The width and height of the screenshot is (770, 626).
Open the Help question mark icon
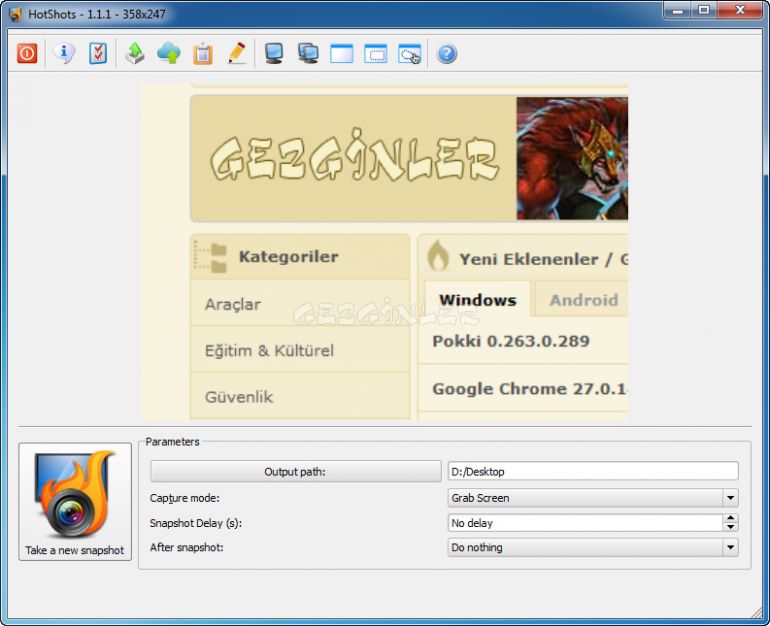[447, 54]
